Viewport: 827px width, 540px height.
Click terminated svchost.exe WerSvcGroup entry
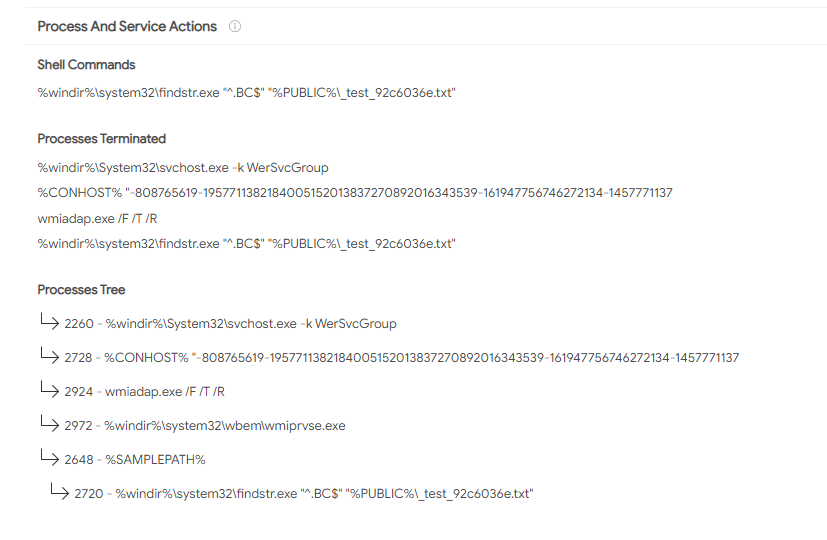(183, 168)
